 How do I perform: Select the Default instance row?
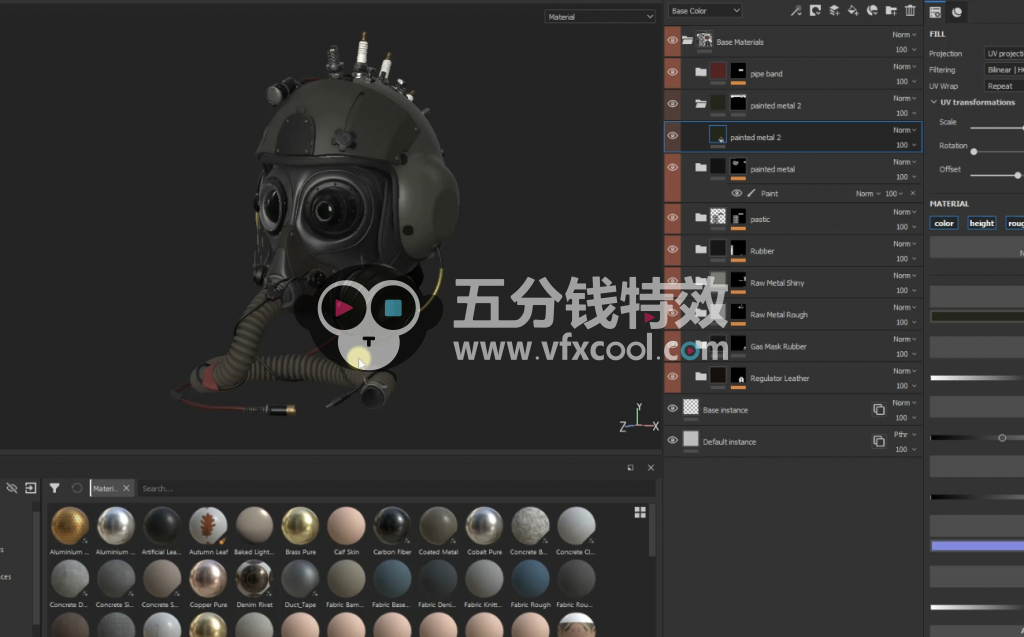tap(793, 442)
